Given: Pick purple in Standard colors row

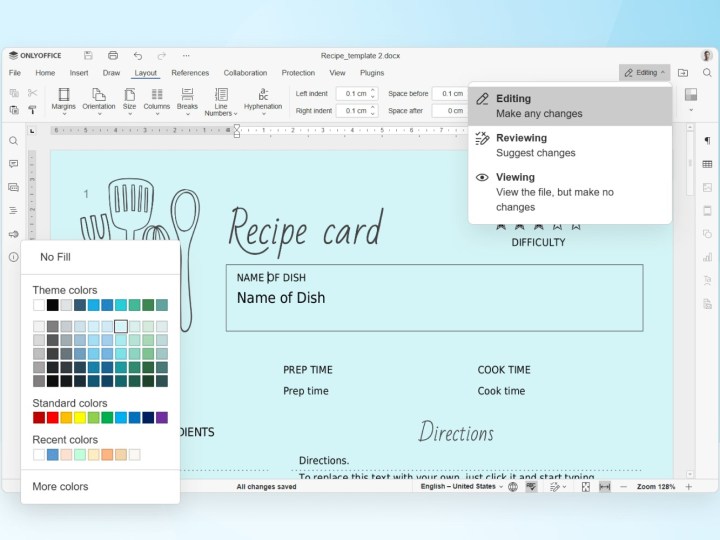Looking at the screenshot, I should coord(162,417).
